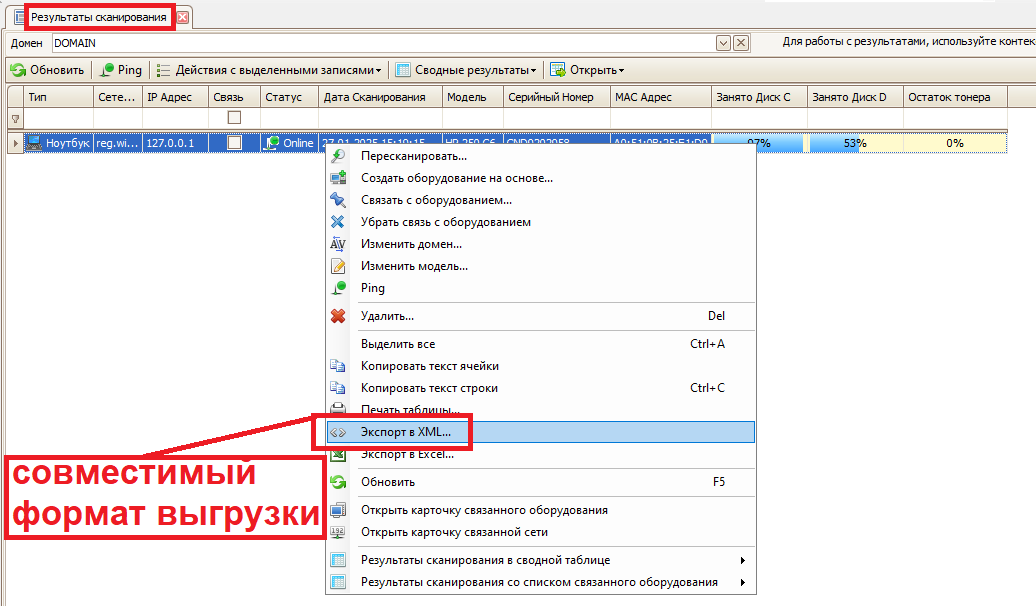Click the сводной таблице grid icon
This screenshot has width=1036, height=606.
(x=338, y=560)
